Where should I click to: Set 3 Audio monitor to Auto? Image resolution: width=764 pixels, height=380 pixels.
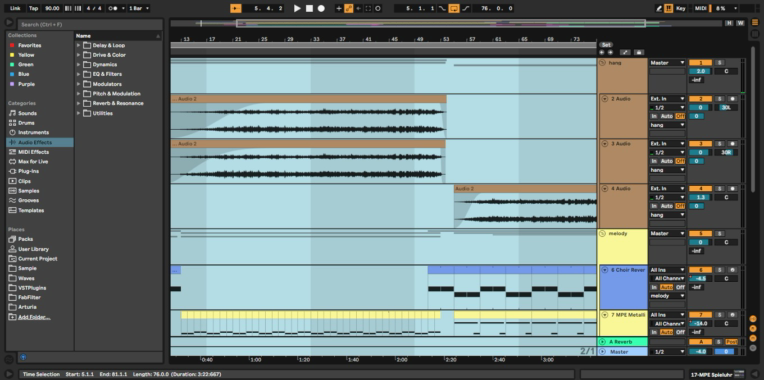(x=666, y=161)
